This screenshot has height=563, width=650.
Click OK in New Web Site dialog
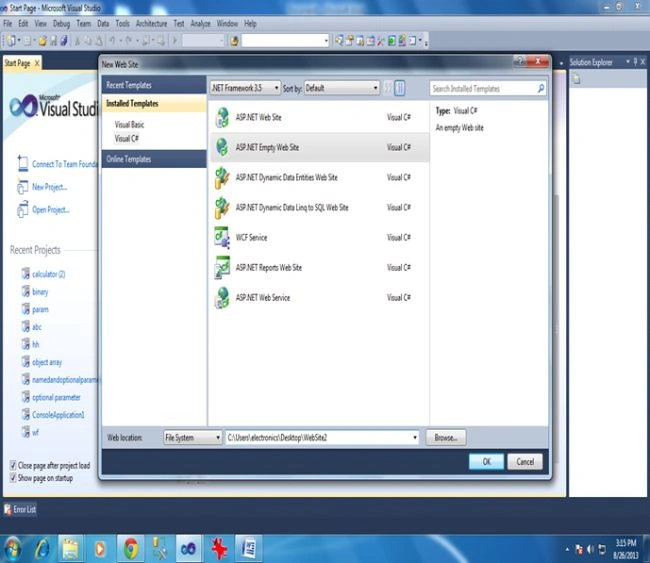[x=486, y=461]
